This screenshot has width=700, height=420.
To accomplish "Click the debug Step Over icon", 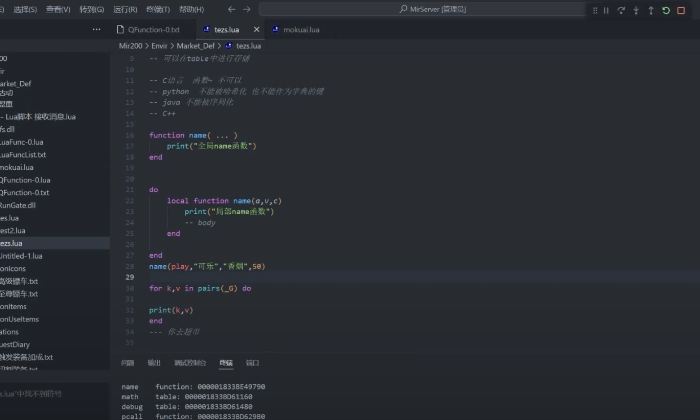I will (x=621, y=10).
